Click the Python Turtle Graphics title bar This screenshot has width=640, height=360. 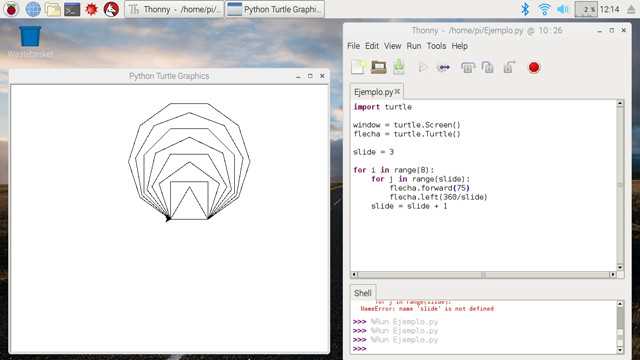tap(169, 76)
